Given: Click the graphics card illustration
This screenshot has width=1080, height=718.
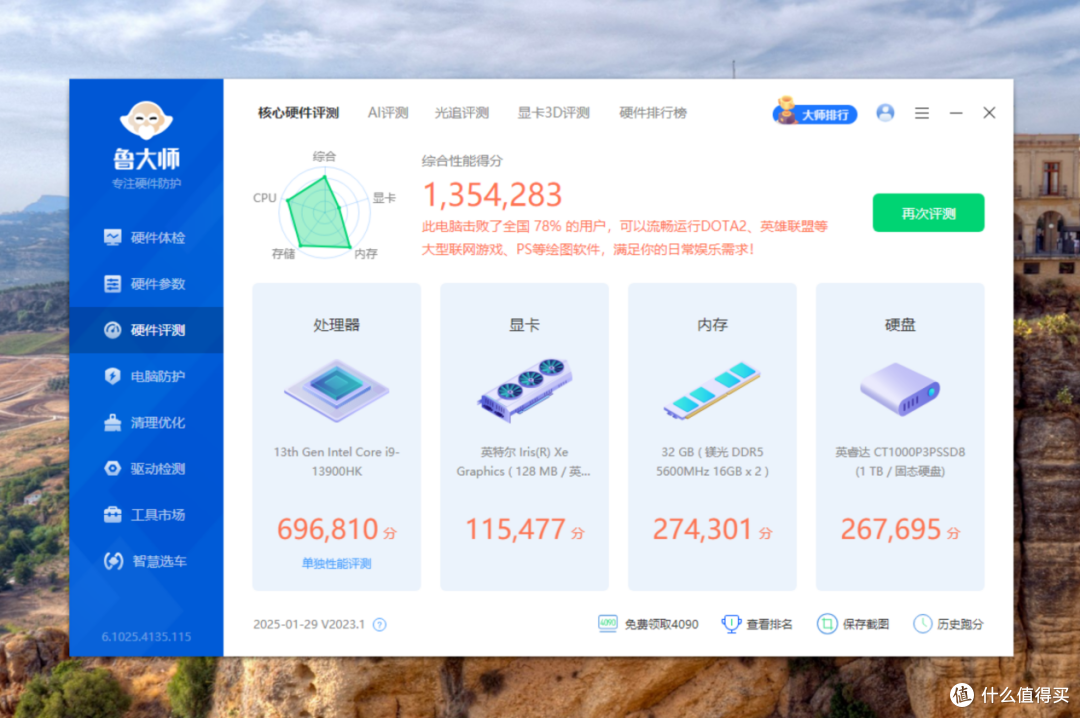Looking at the screenshot, I should pos(524,389).
